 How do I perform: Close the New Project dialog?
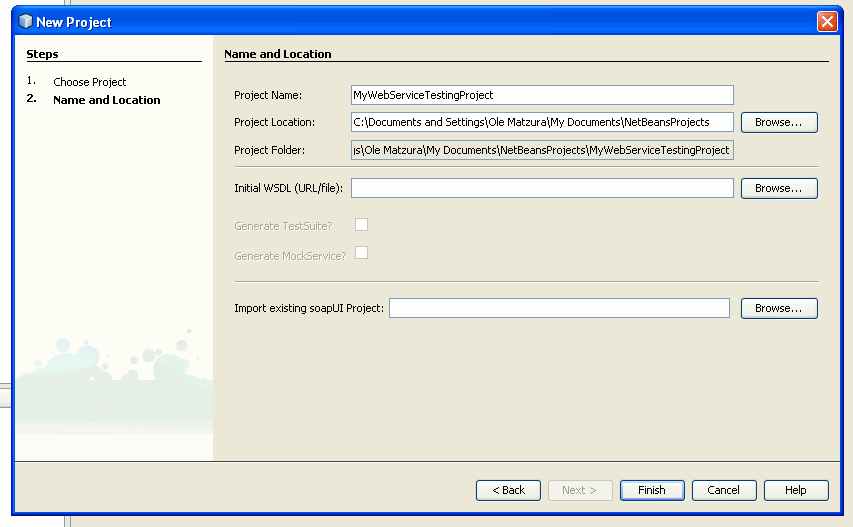coord(827,22)
